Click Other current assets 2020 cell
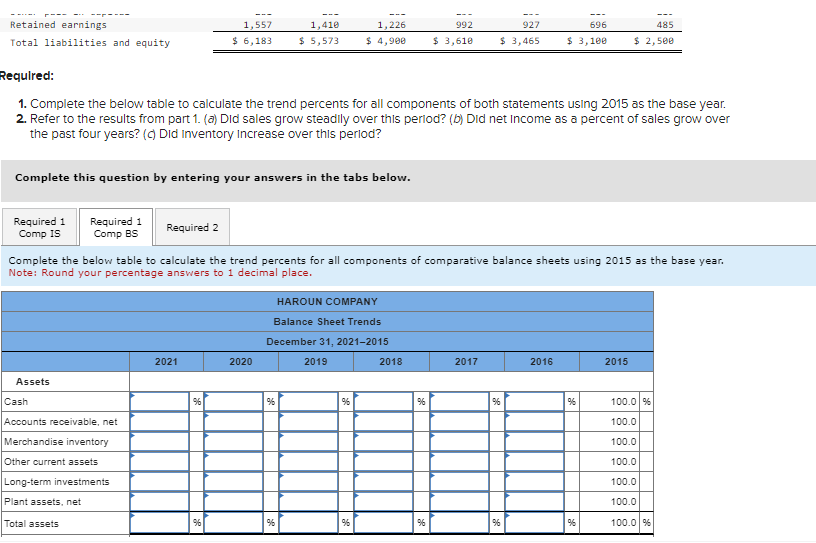This screenshot has width=816, height=543. (234, 462)
